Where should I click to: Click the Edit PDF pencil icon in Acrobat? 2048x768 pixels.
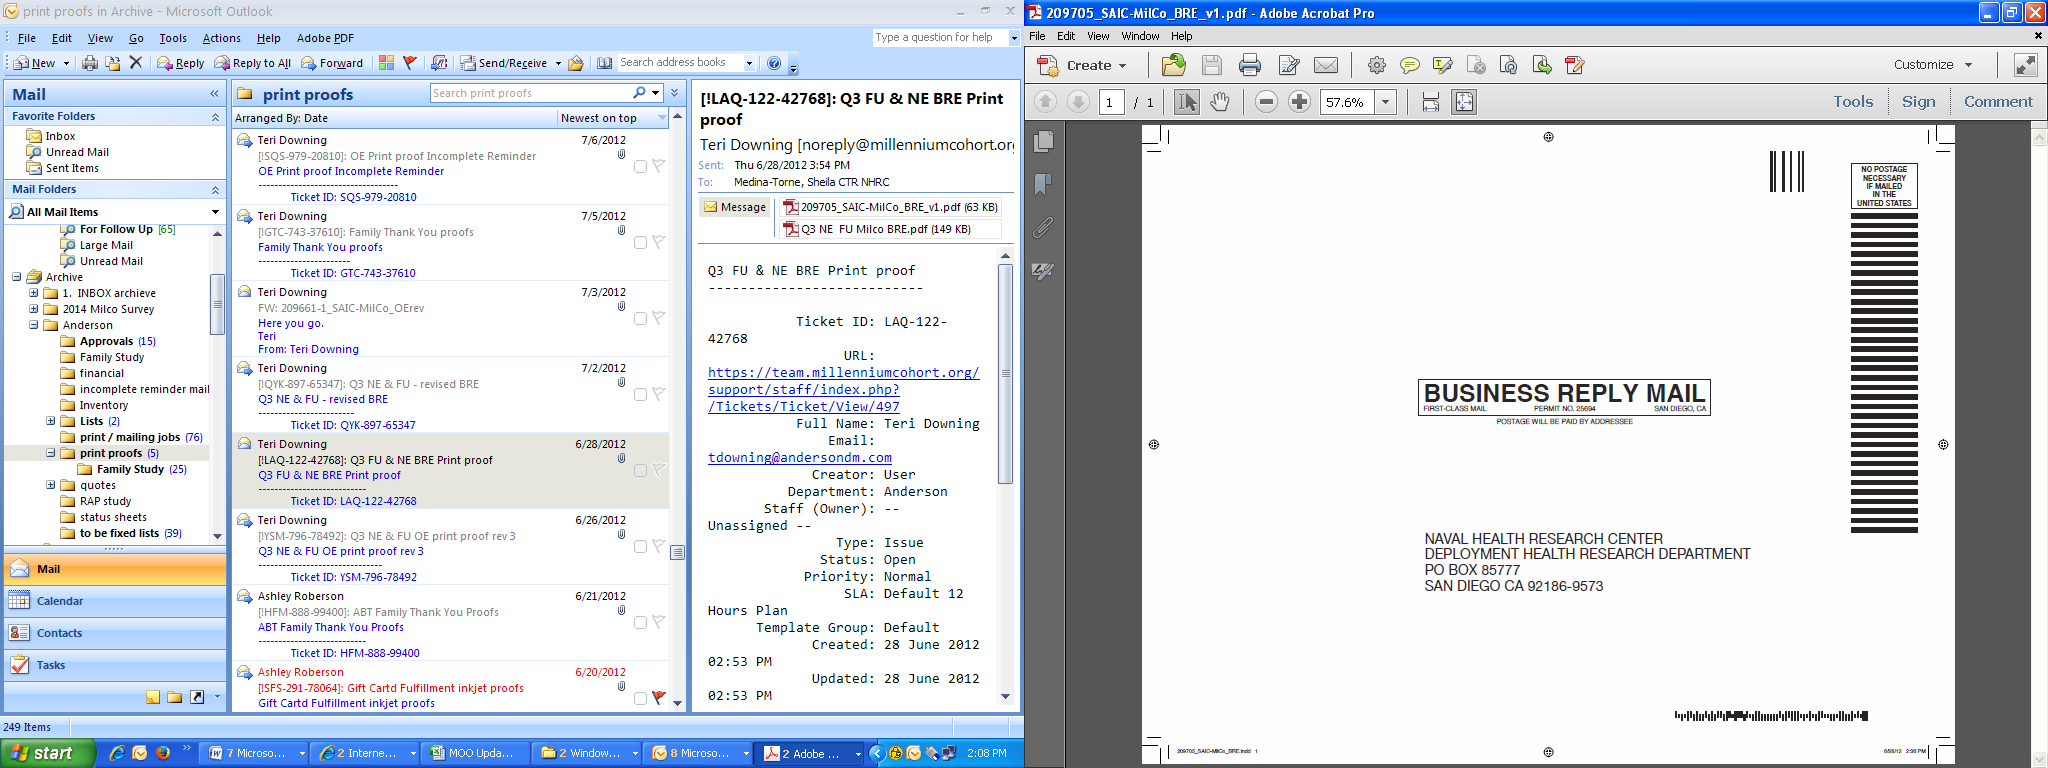pos(1289,65)
